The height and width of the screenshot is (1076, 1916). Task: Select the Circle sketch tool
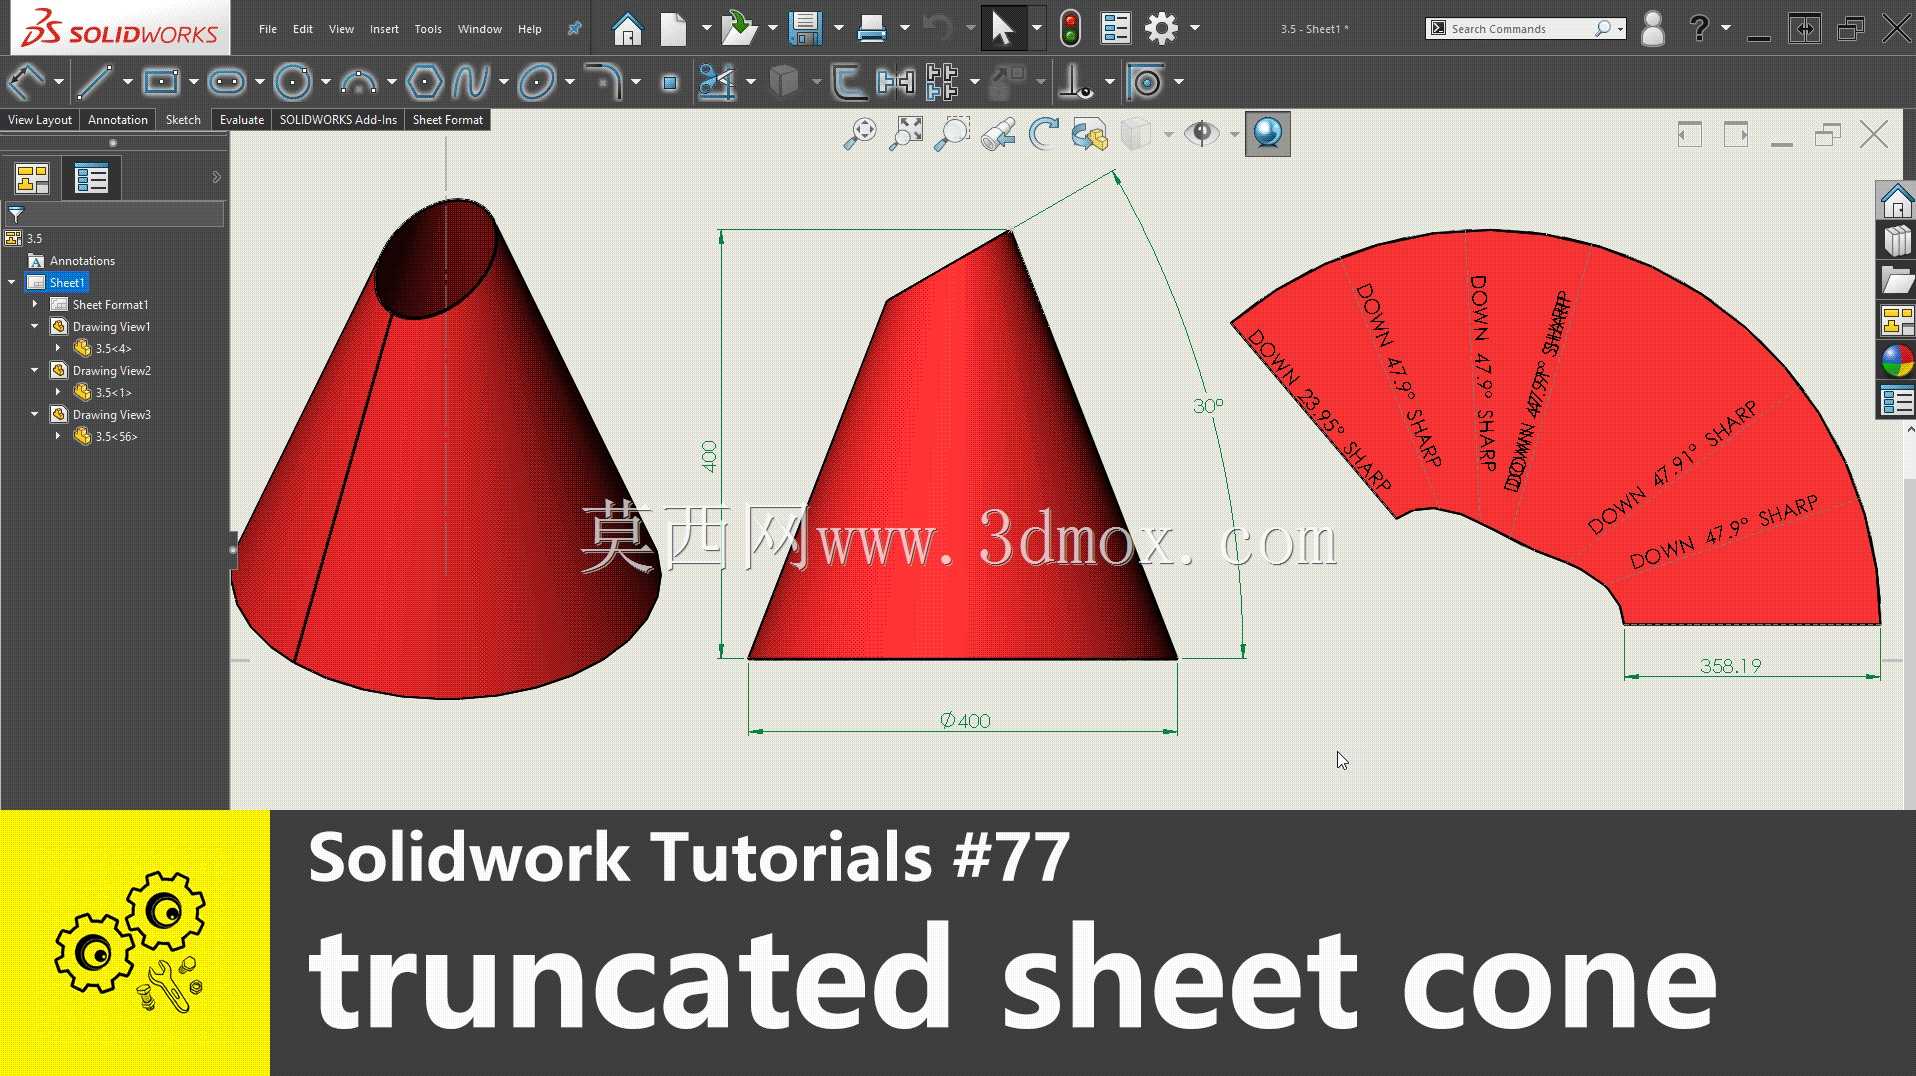tap(293, 82)
